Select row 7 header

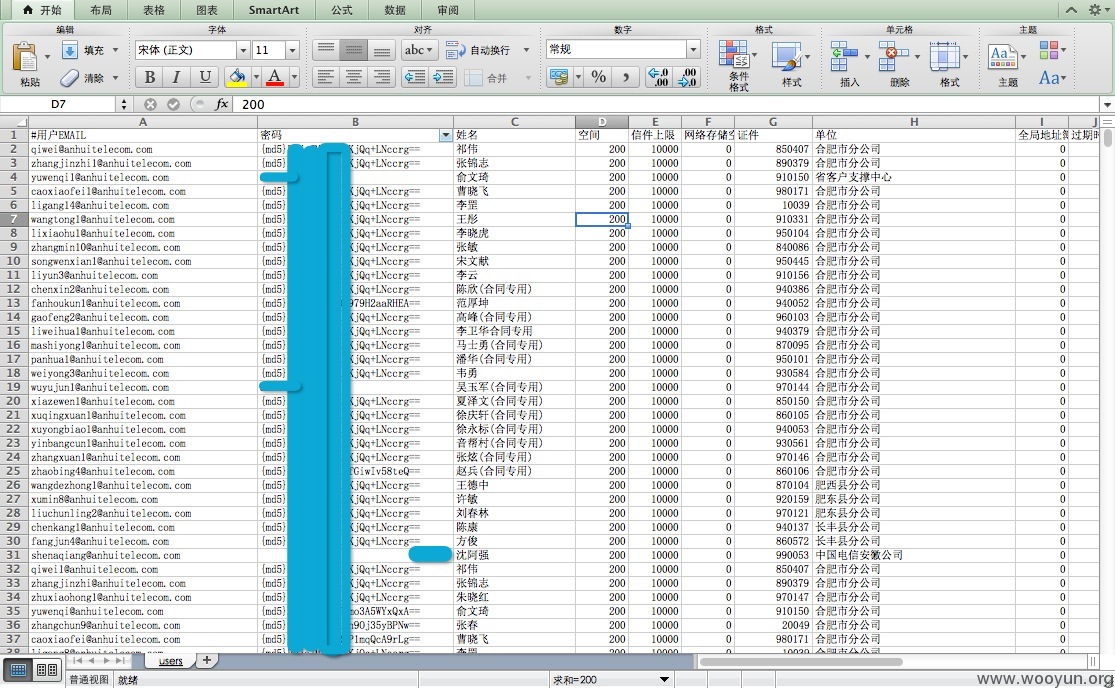point(14,219)
